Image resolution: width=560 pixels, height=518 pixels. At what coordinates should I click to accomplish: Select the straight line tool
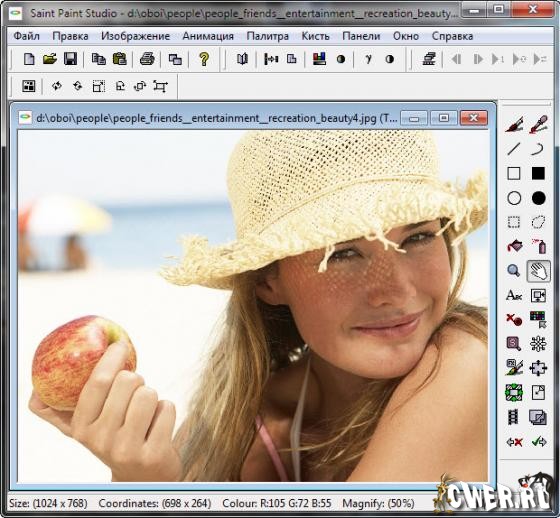[514, 149]
